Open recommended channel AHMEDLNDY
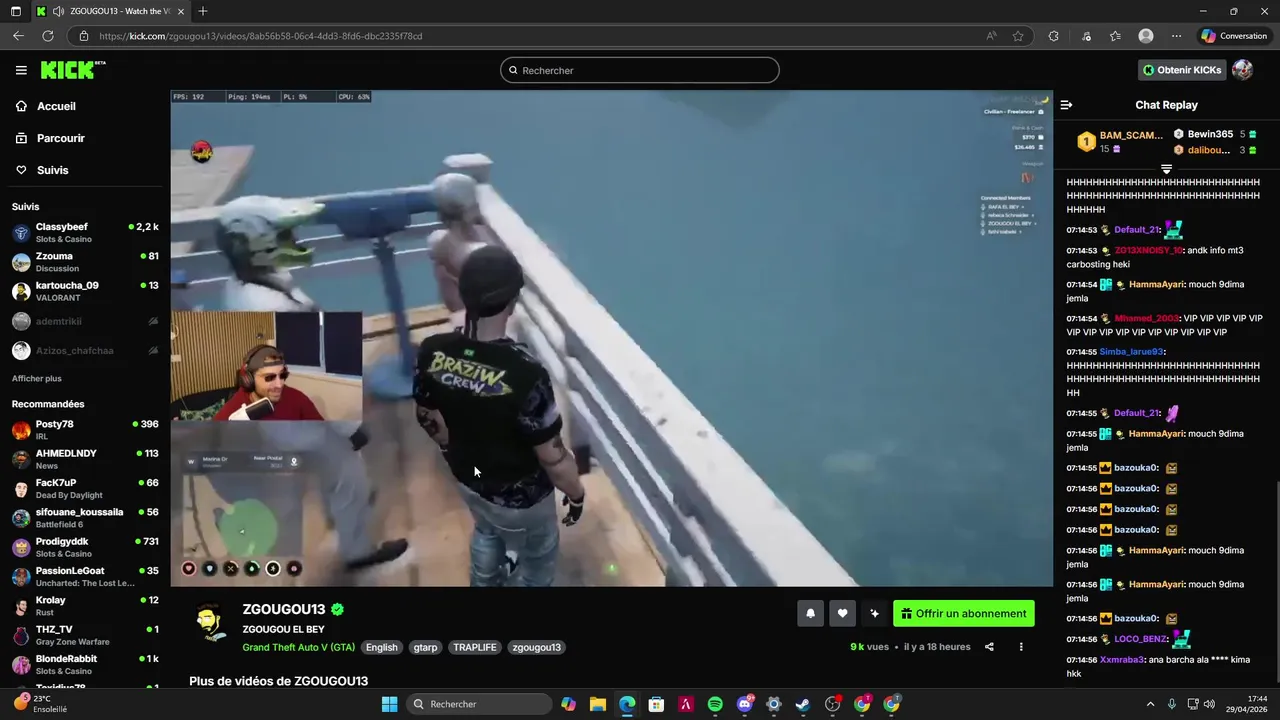 85,459
